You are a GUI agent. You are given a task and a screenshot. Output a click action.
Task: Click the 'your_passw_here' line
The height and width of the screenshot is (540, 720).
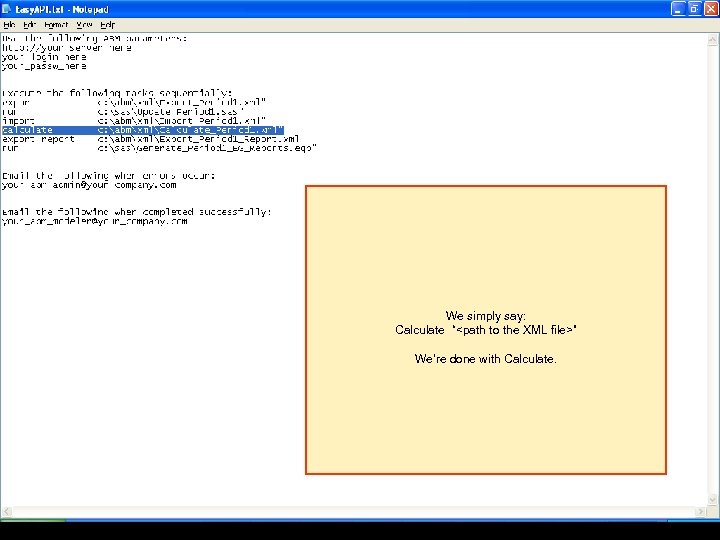(x=44, y=66)
